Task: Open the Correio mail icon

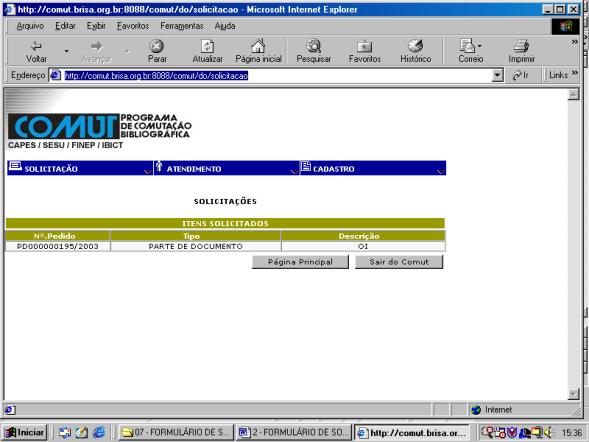Action: [467, 46]
